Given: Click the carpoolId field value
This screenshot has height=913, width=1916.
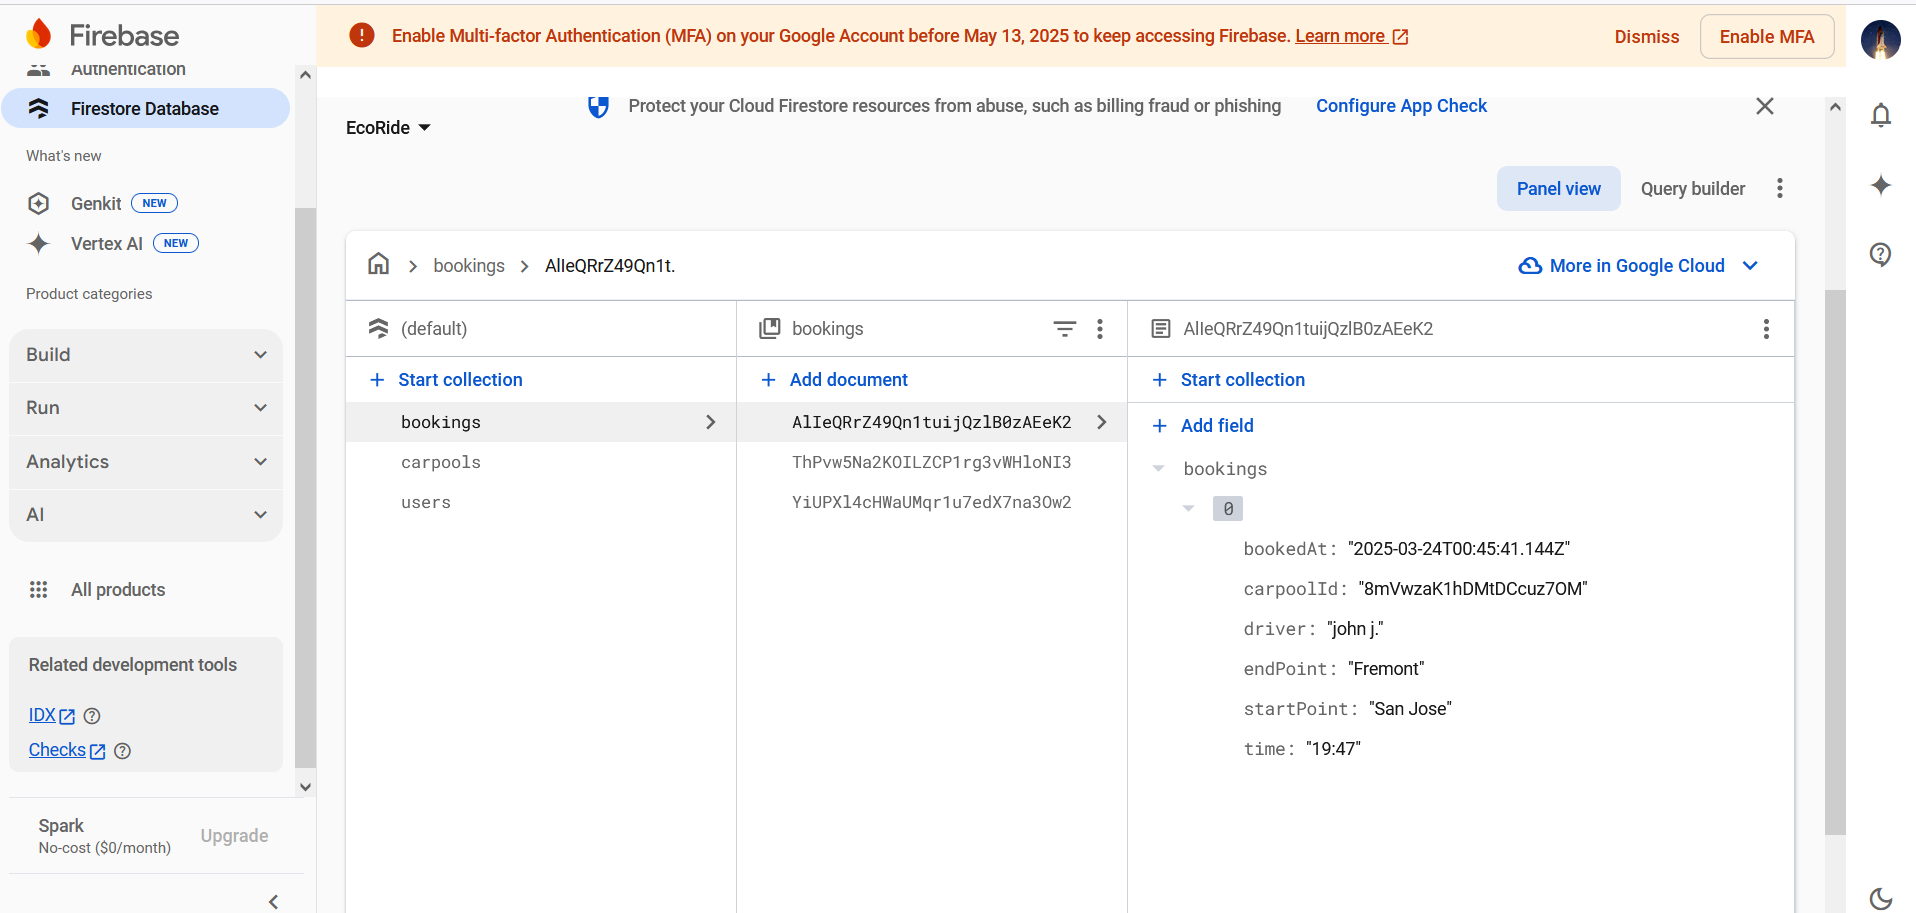Looking at the screenshot, I should (1473, 589).
